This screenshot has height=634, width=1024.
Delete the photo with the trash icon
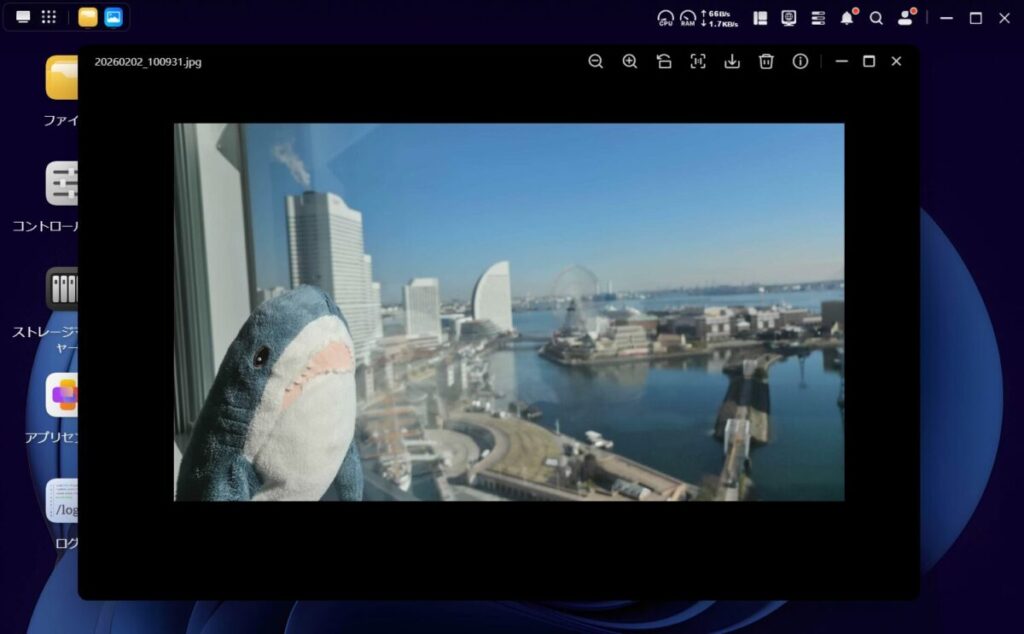(x=766, y=61)
